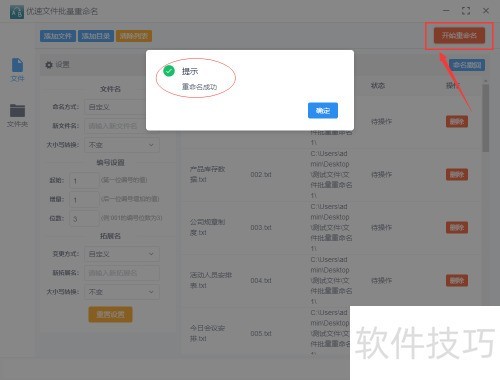Select the 005.txt new name cell
This screenshot has width=500, height=380.
click(261, 334)
